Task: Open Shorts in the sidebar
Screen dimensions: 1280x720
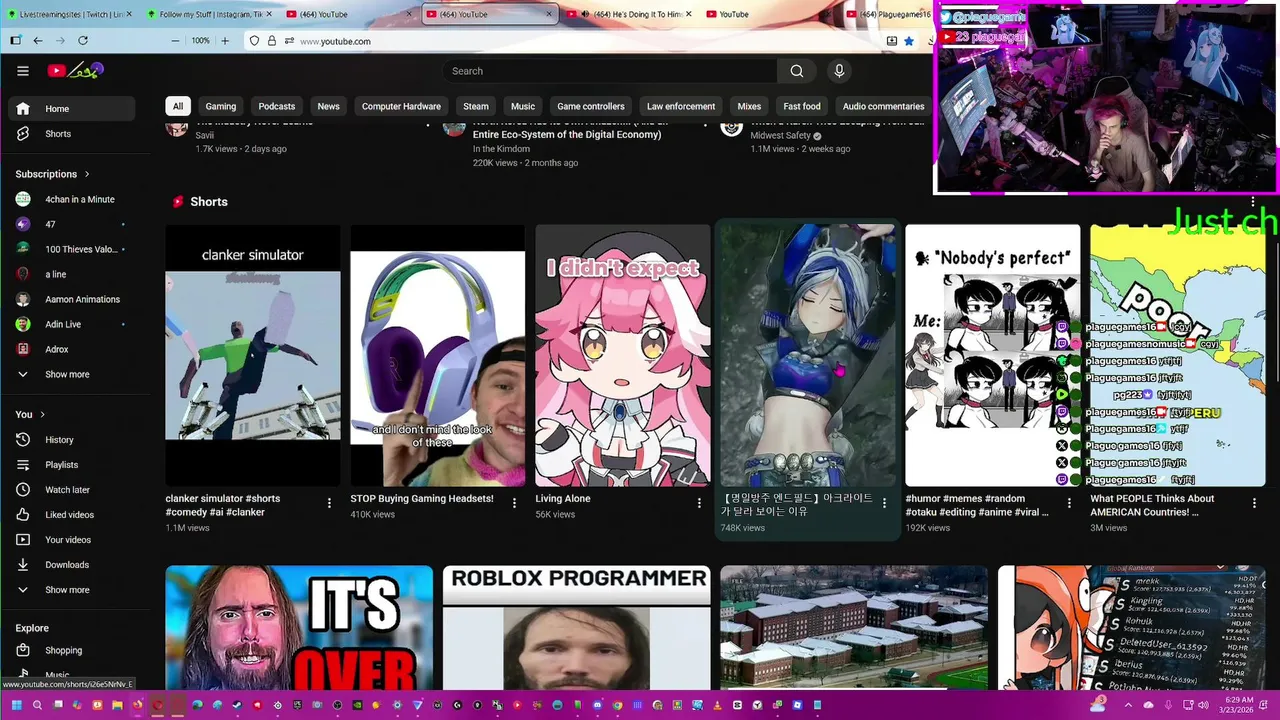Action: 71,134
